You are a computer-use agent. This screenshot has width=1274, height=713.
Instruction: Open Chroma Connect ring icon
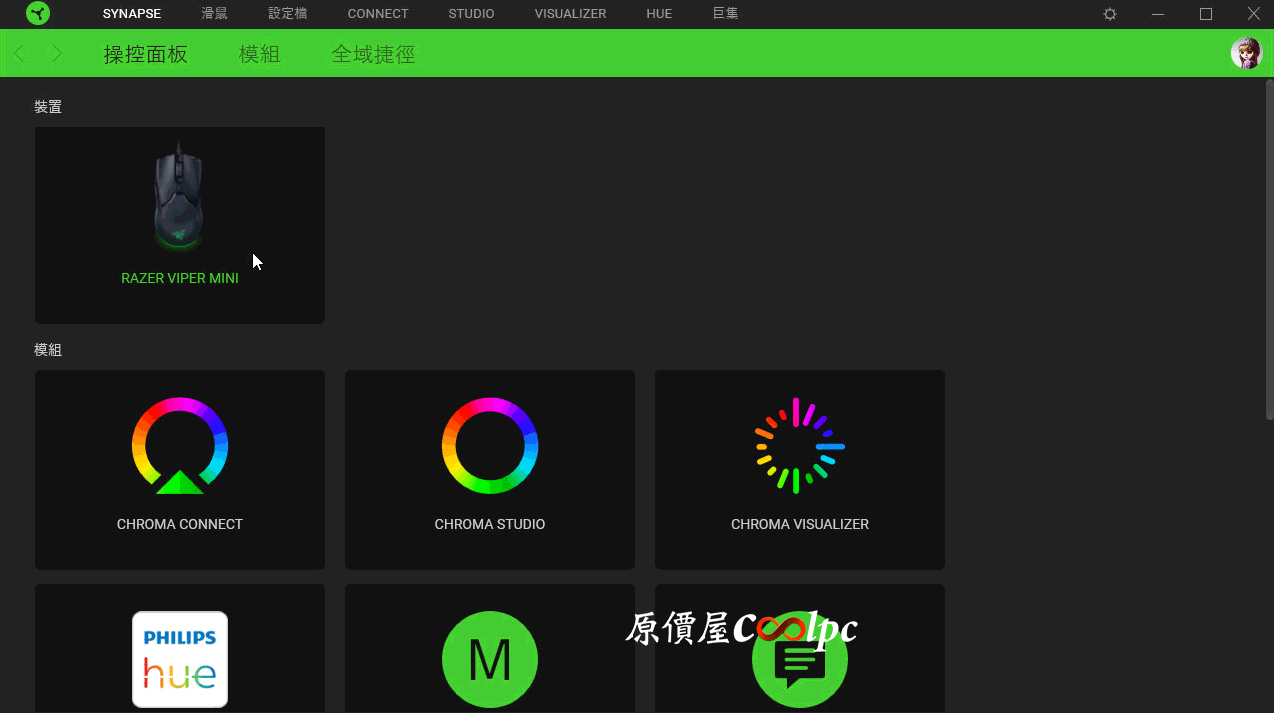point(180,445)
